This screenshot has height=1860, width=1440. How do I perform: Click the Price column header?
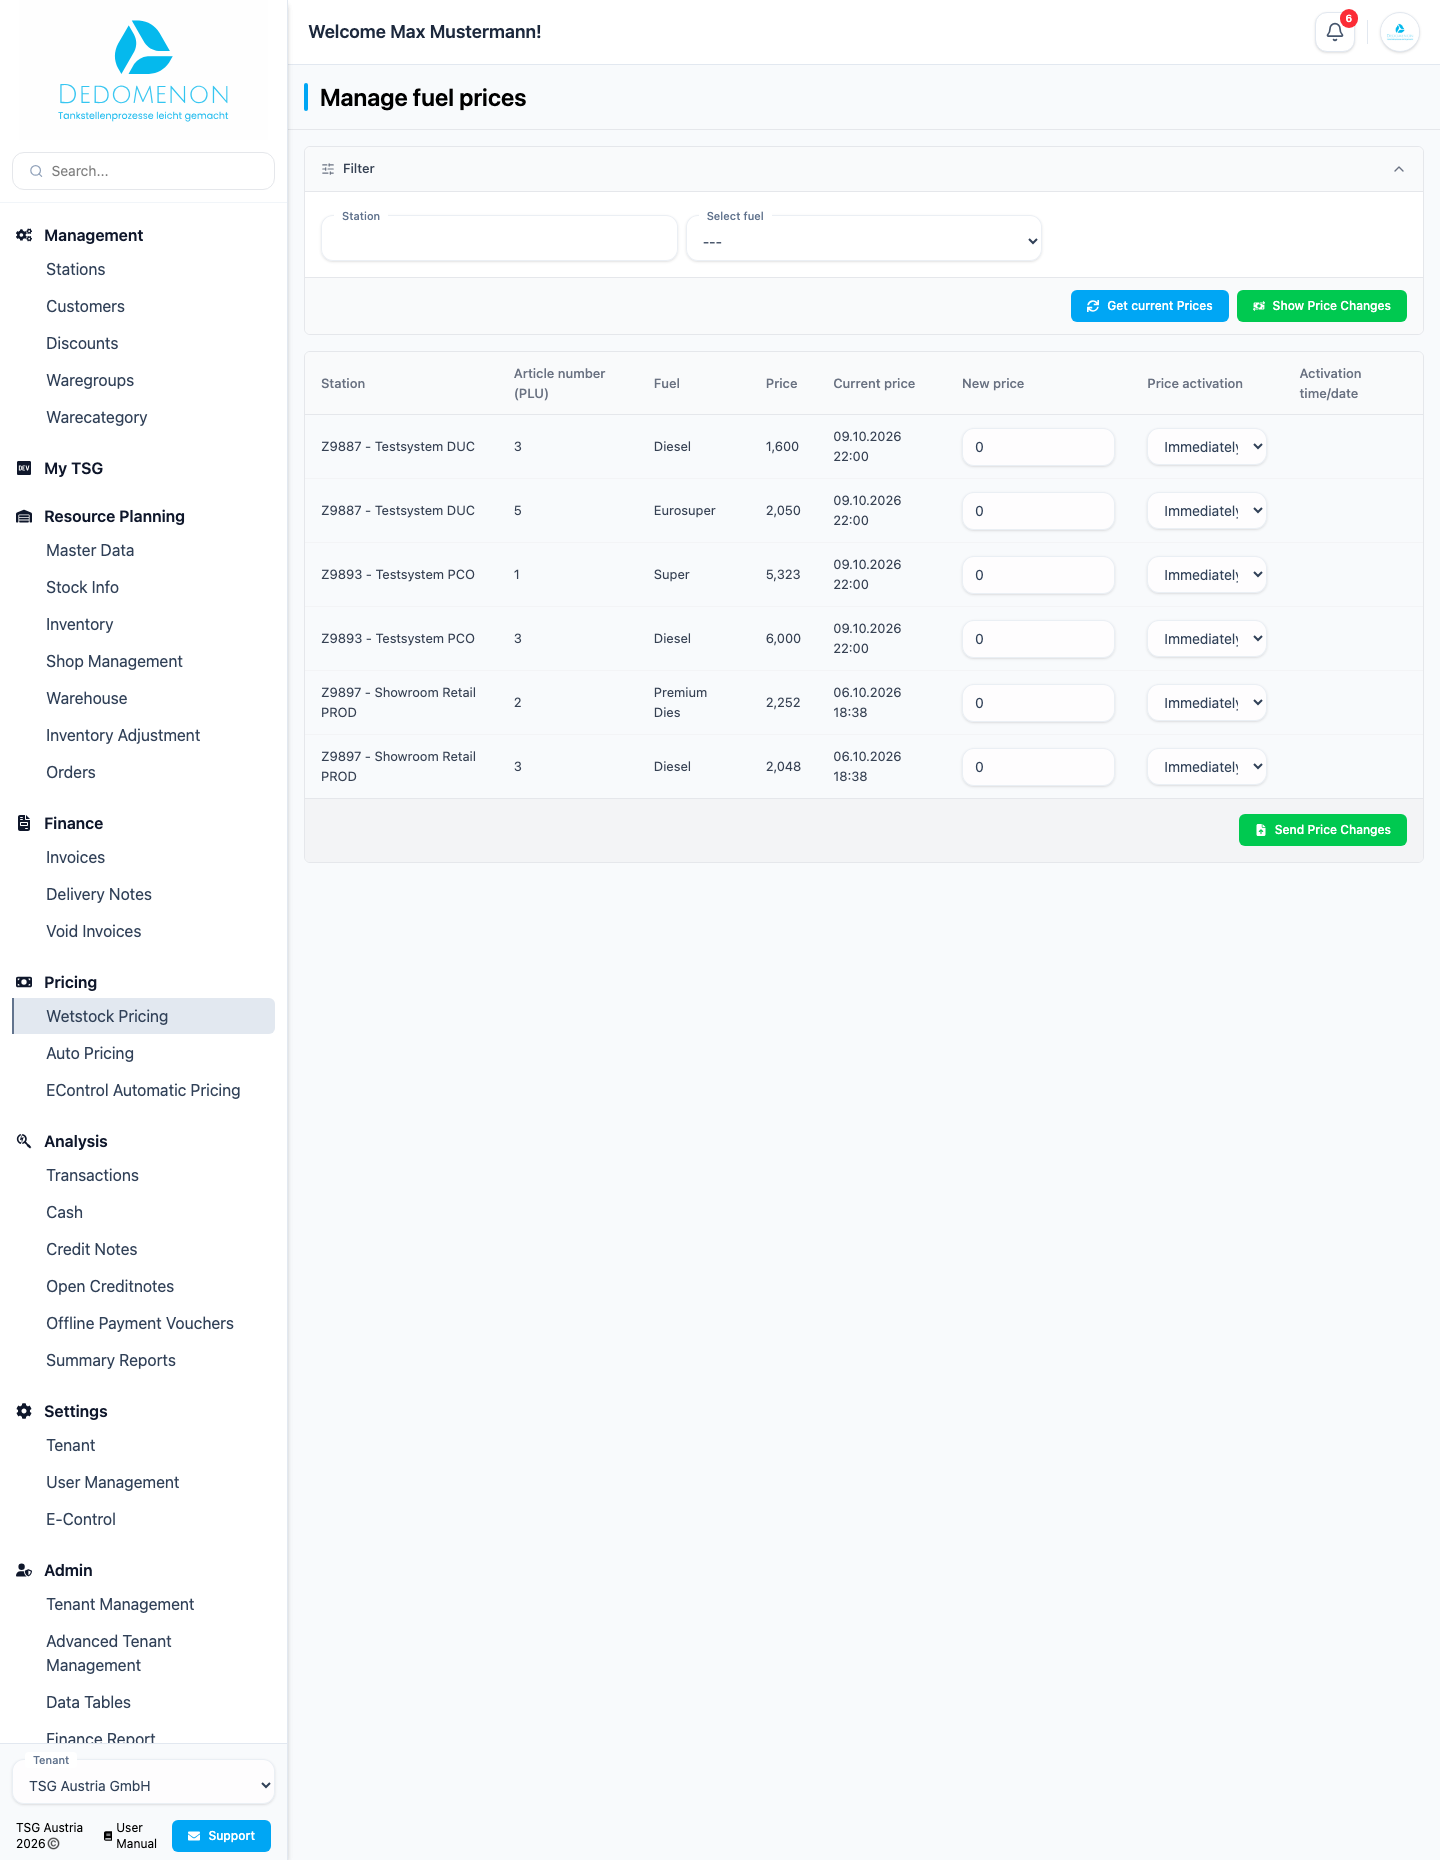click(781, 384)
